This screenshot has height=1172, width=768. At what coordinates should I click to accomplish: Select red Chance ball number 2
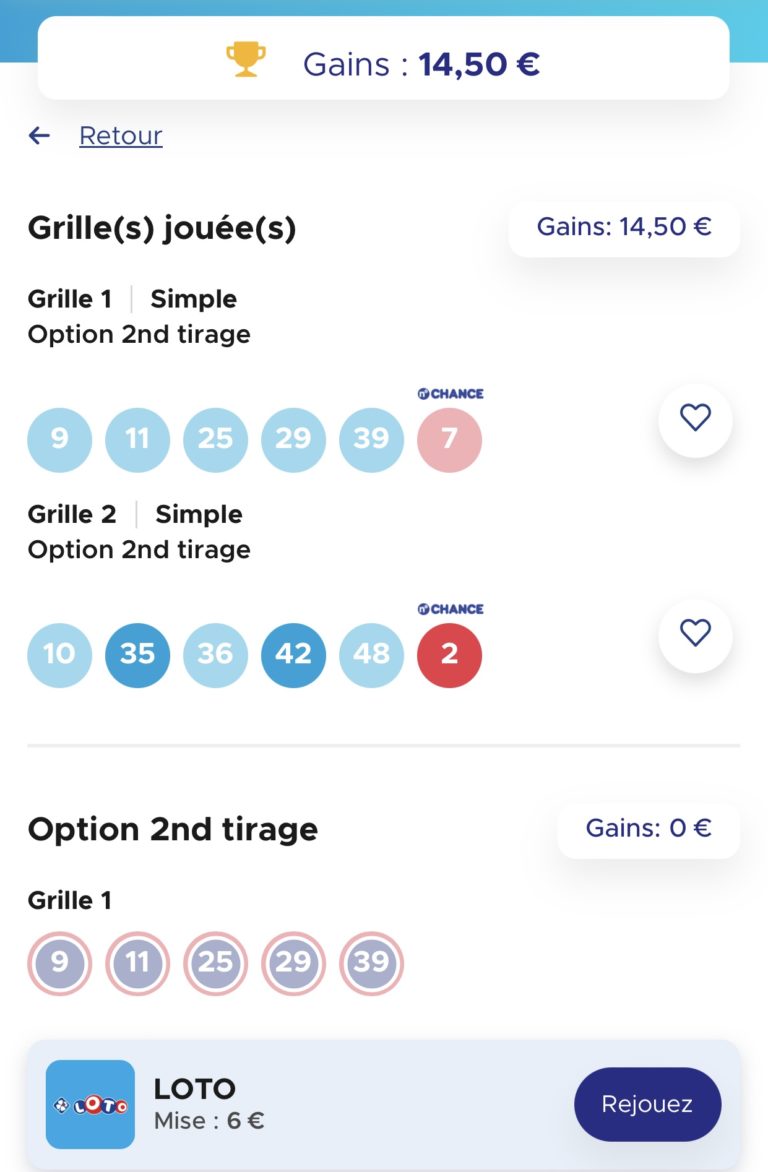[449, 655]
